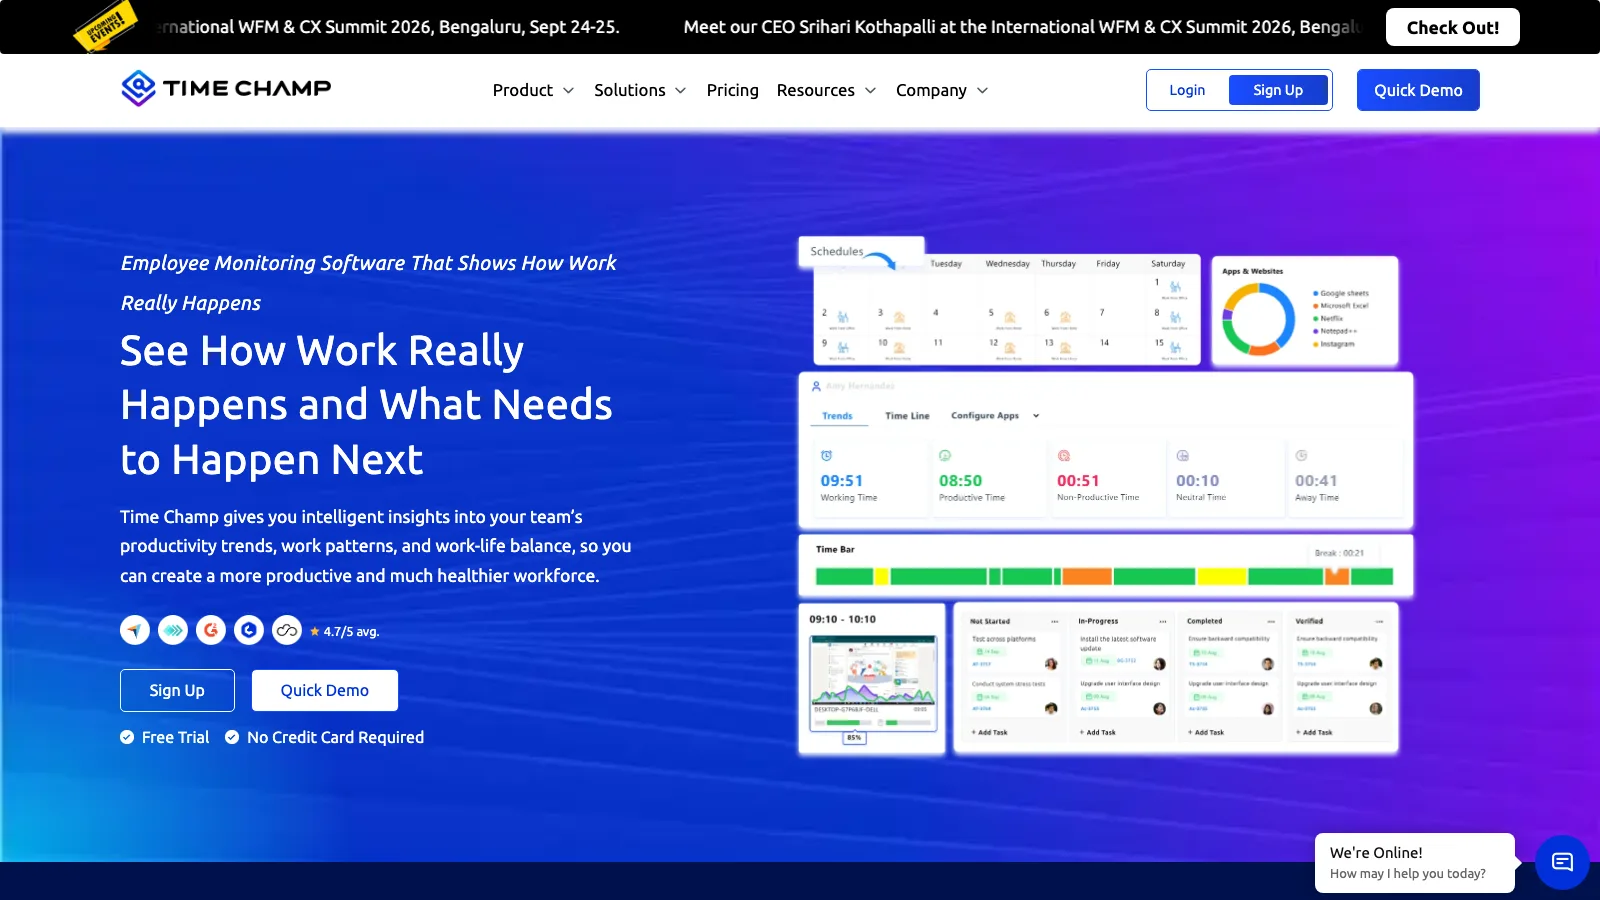Click the Non-Productive Time red icon

[x=1064, y=456]
